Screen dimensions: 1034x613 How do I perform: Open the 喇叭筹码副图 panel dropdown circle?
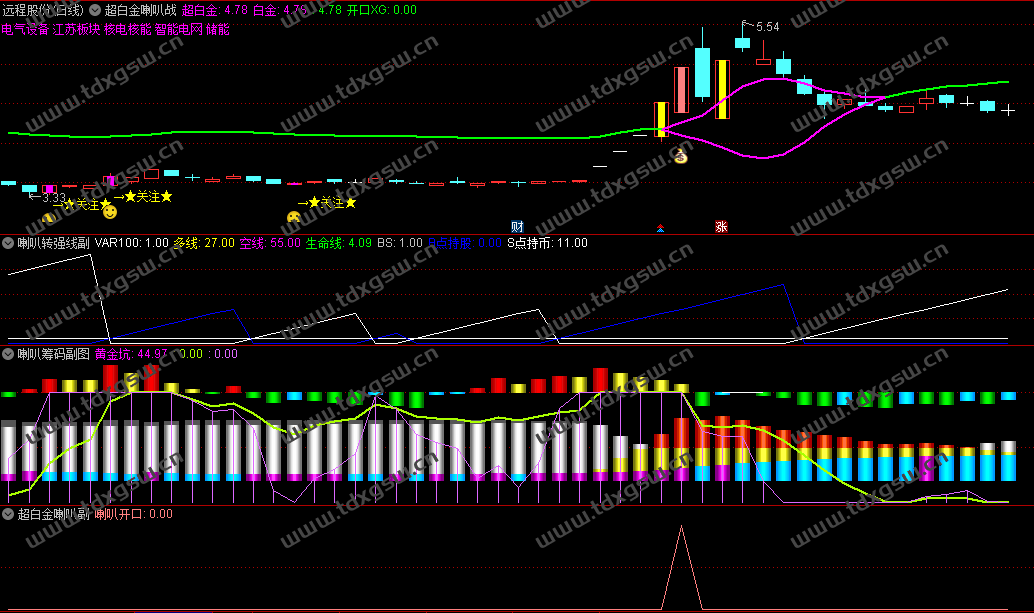click(x=8, y=353)
